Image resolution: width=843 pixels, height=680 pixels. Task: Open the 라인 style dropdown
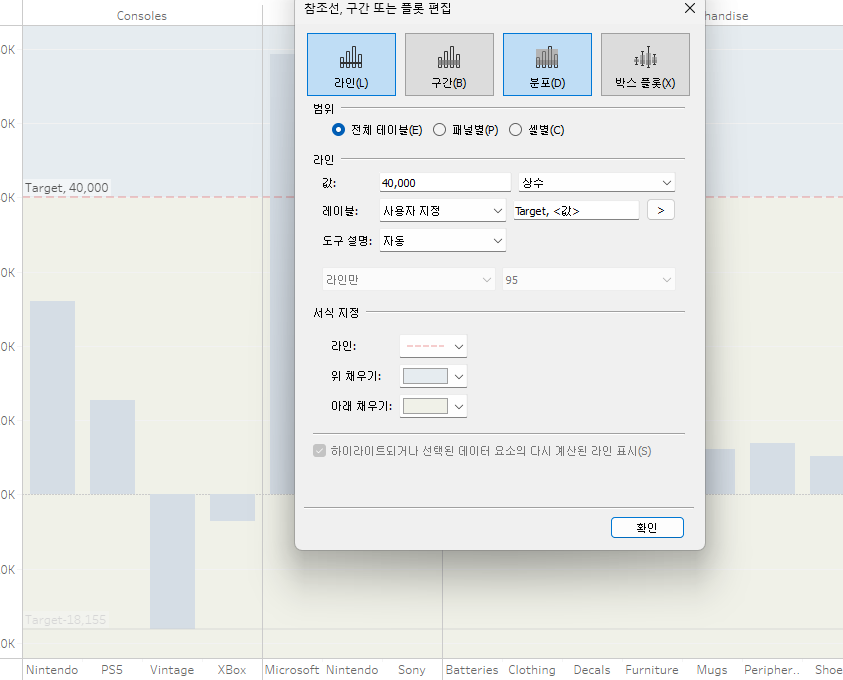[433, 346]
